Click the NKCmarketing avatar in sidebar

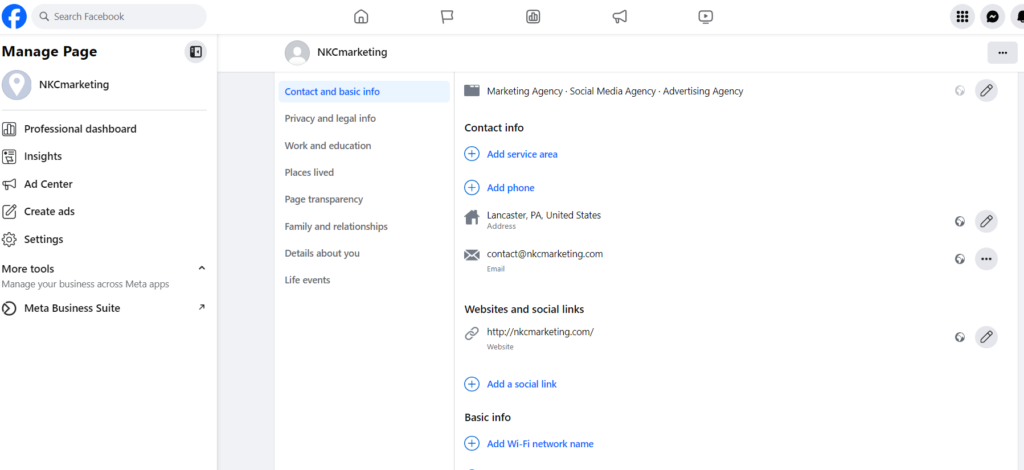[16, 85]
